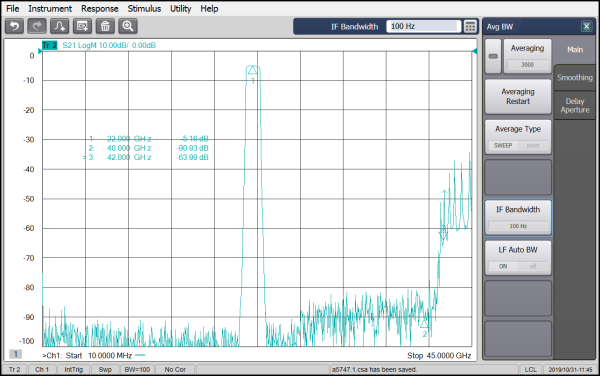
Task: Click the IF Bandwidth 100 Hz softkey
Action: pyautogui.click(x=518, y=217)
